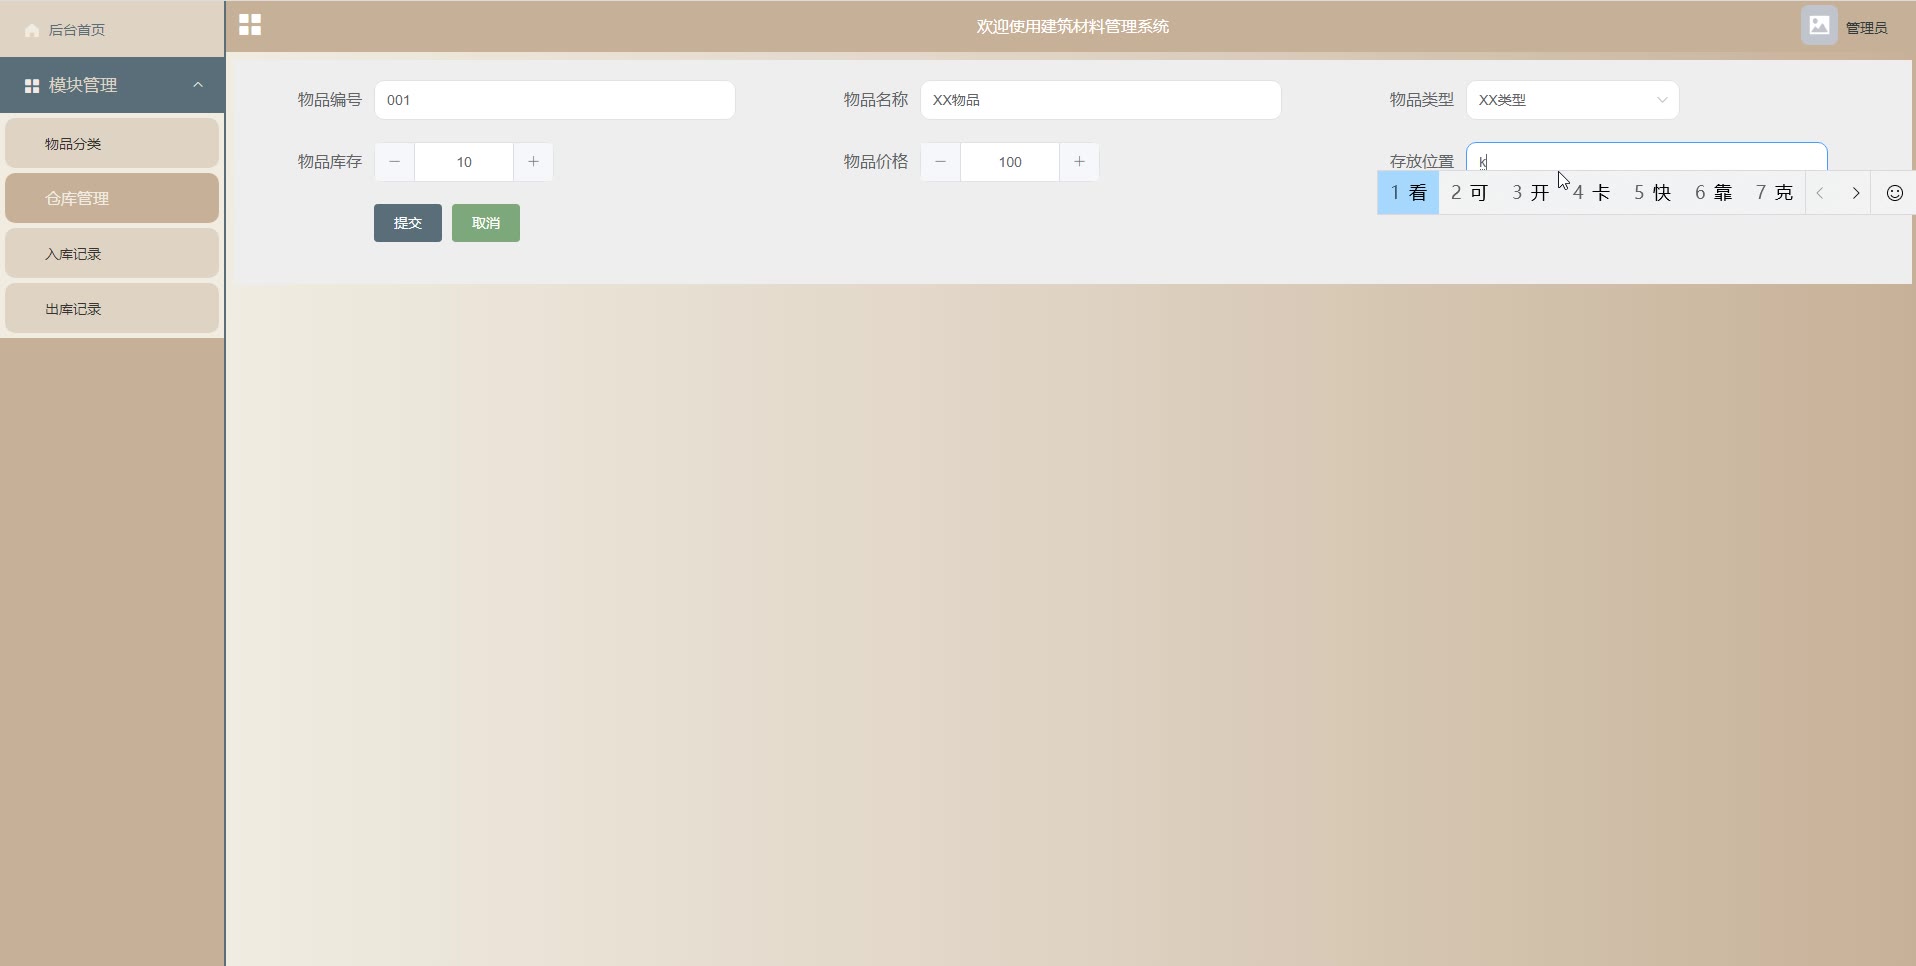Screen dimensions: 1916x966
Task: Click the header title 欢迎使用建筑材料管理系统
Action: coord(1073,27)
